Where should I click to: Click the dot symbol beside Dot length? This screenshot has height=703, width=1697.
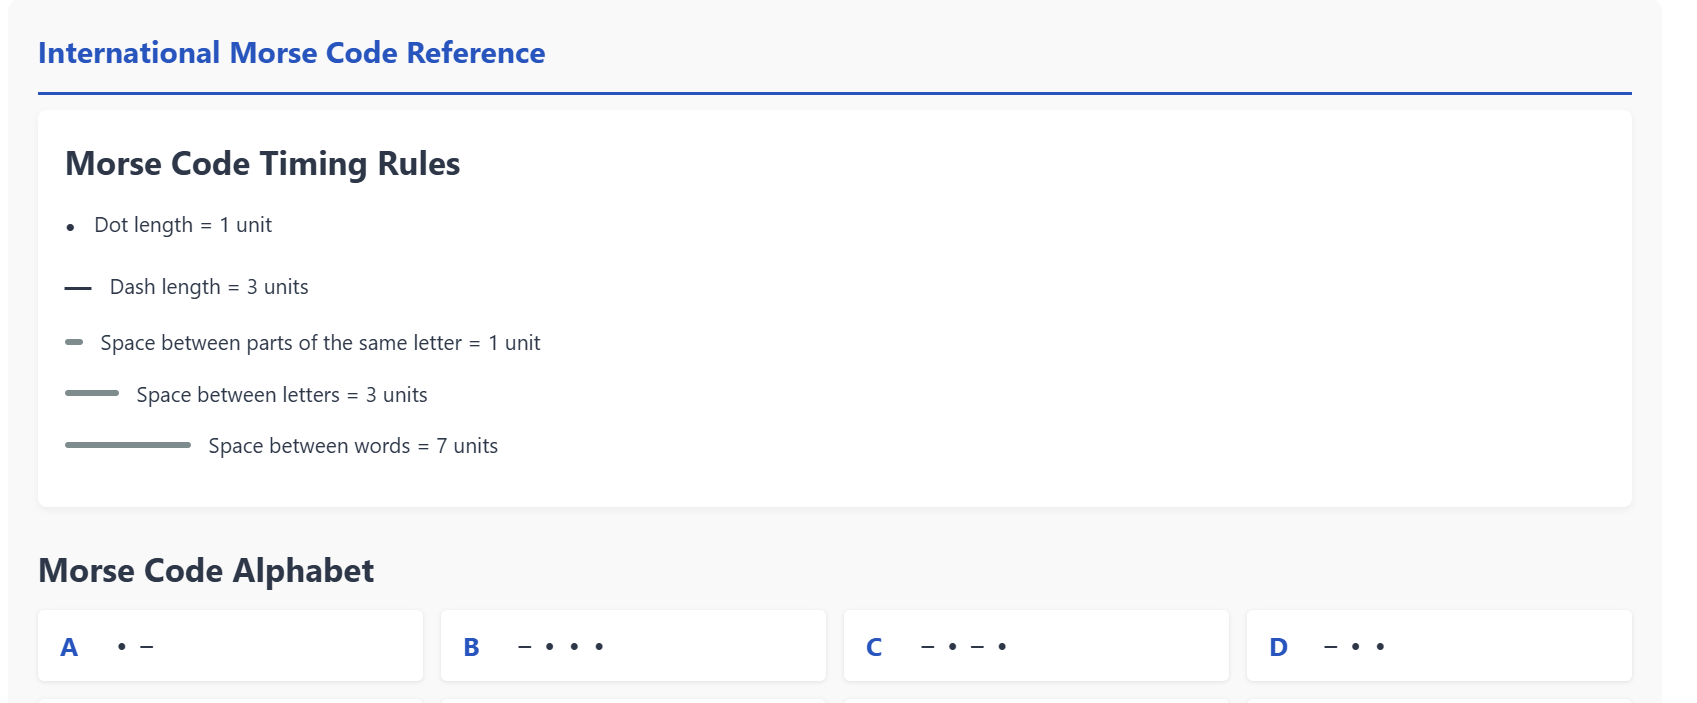click(70, 228)
